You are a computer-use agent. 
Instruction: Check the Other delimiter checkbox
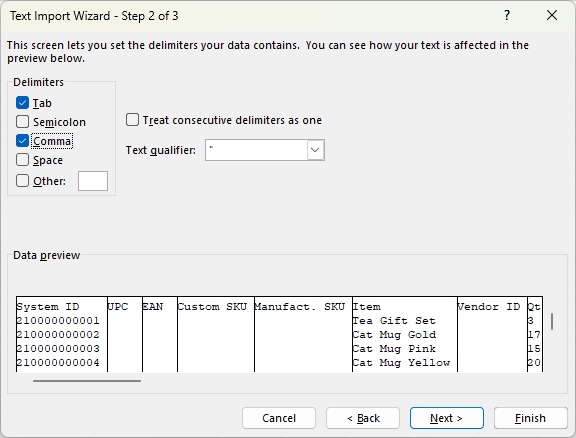point(22,181)
